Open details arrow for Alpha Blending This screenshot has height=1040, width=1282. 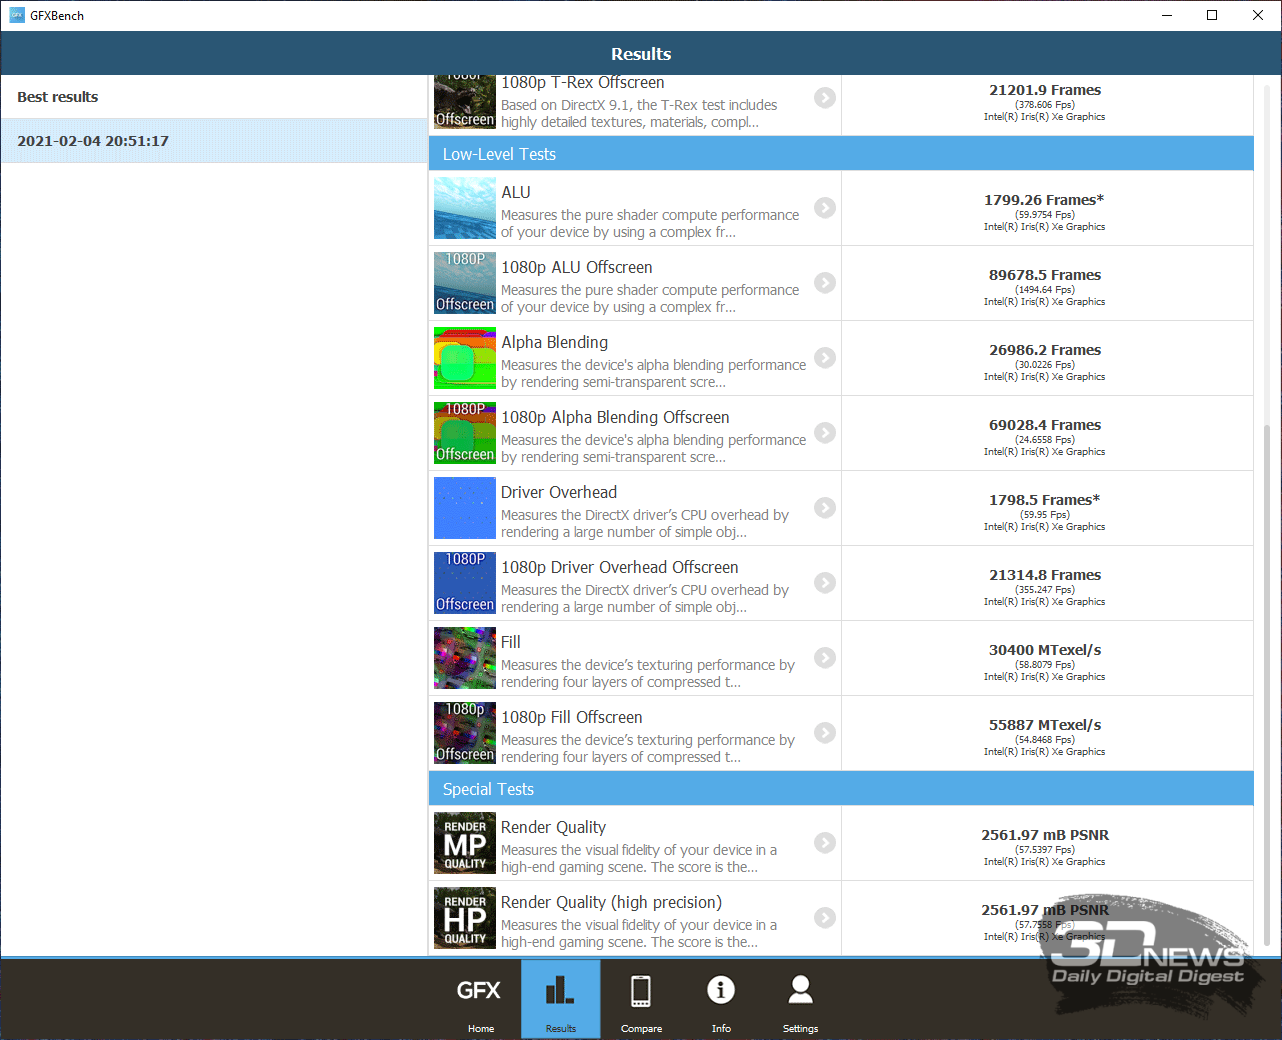coord(825,357)
